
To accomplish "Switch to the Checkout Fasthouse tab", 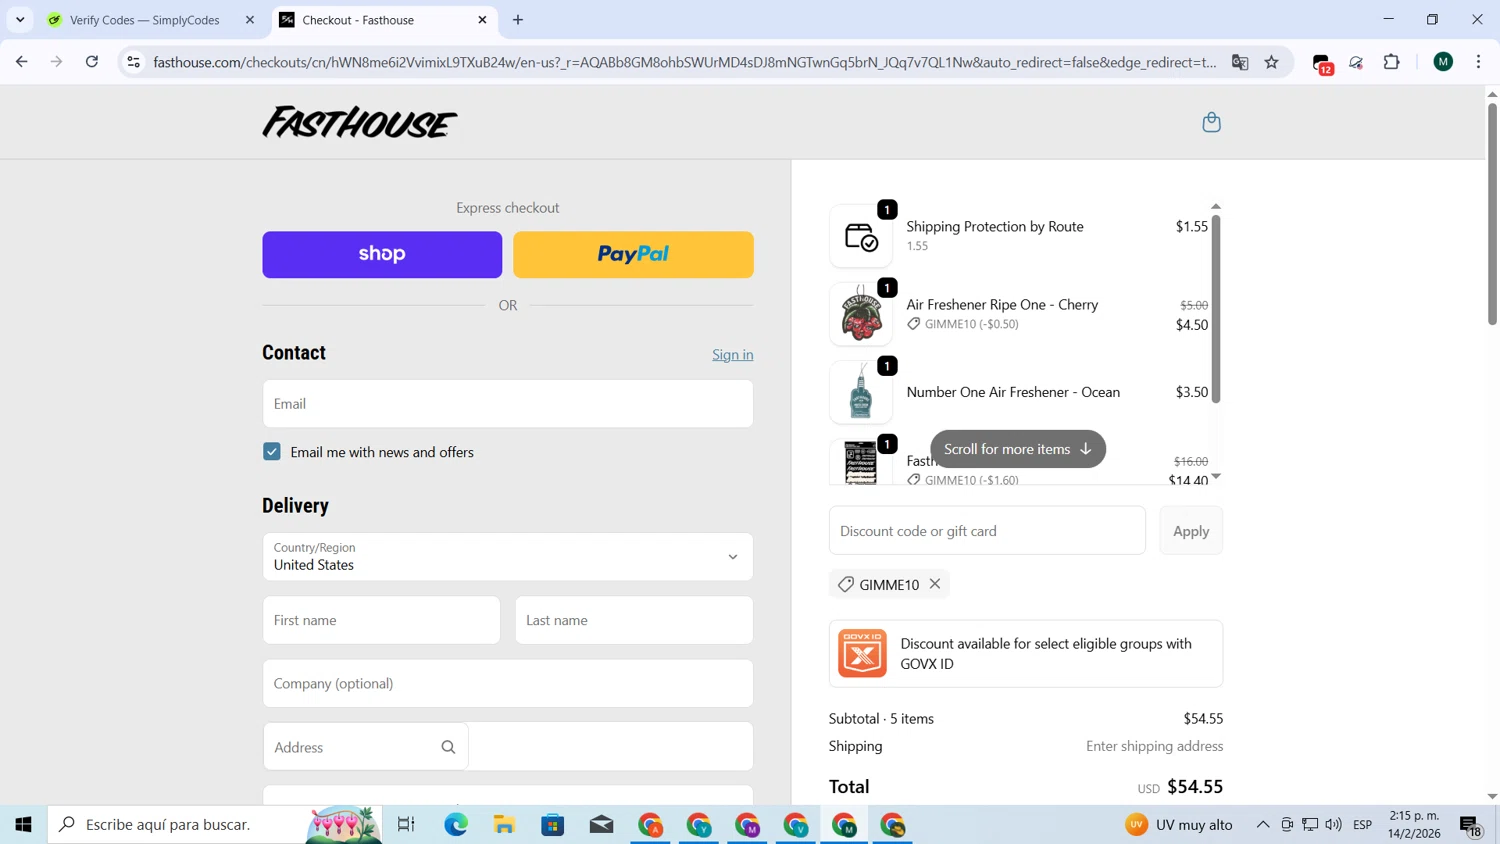I will click(384, 20).
